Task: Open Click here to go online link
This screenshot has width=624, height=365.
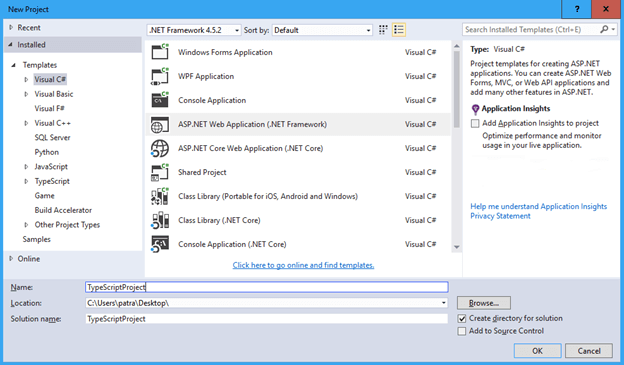Action: point(303,265)
